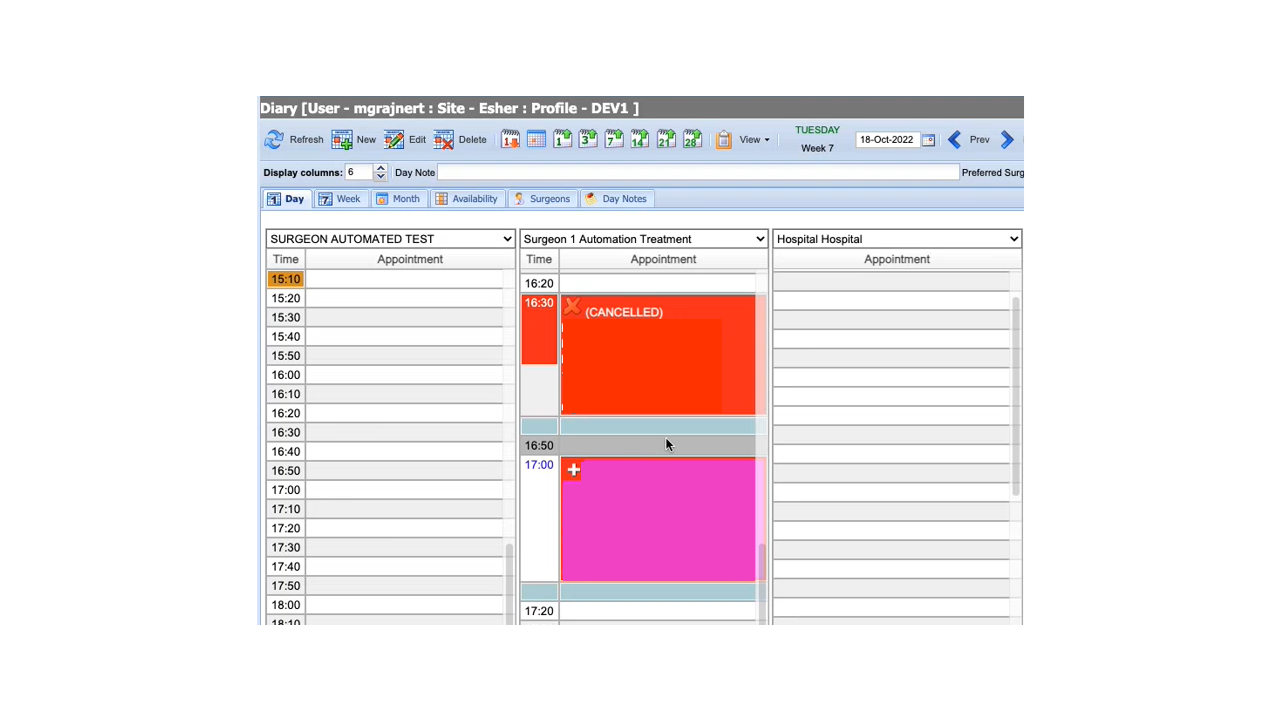Switch to the Day tab
Screen dimensions: 1280x720
point(286,199)
